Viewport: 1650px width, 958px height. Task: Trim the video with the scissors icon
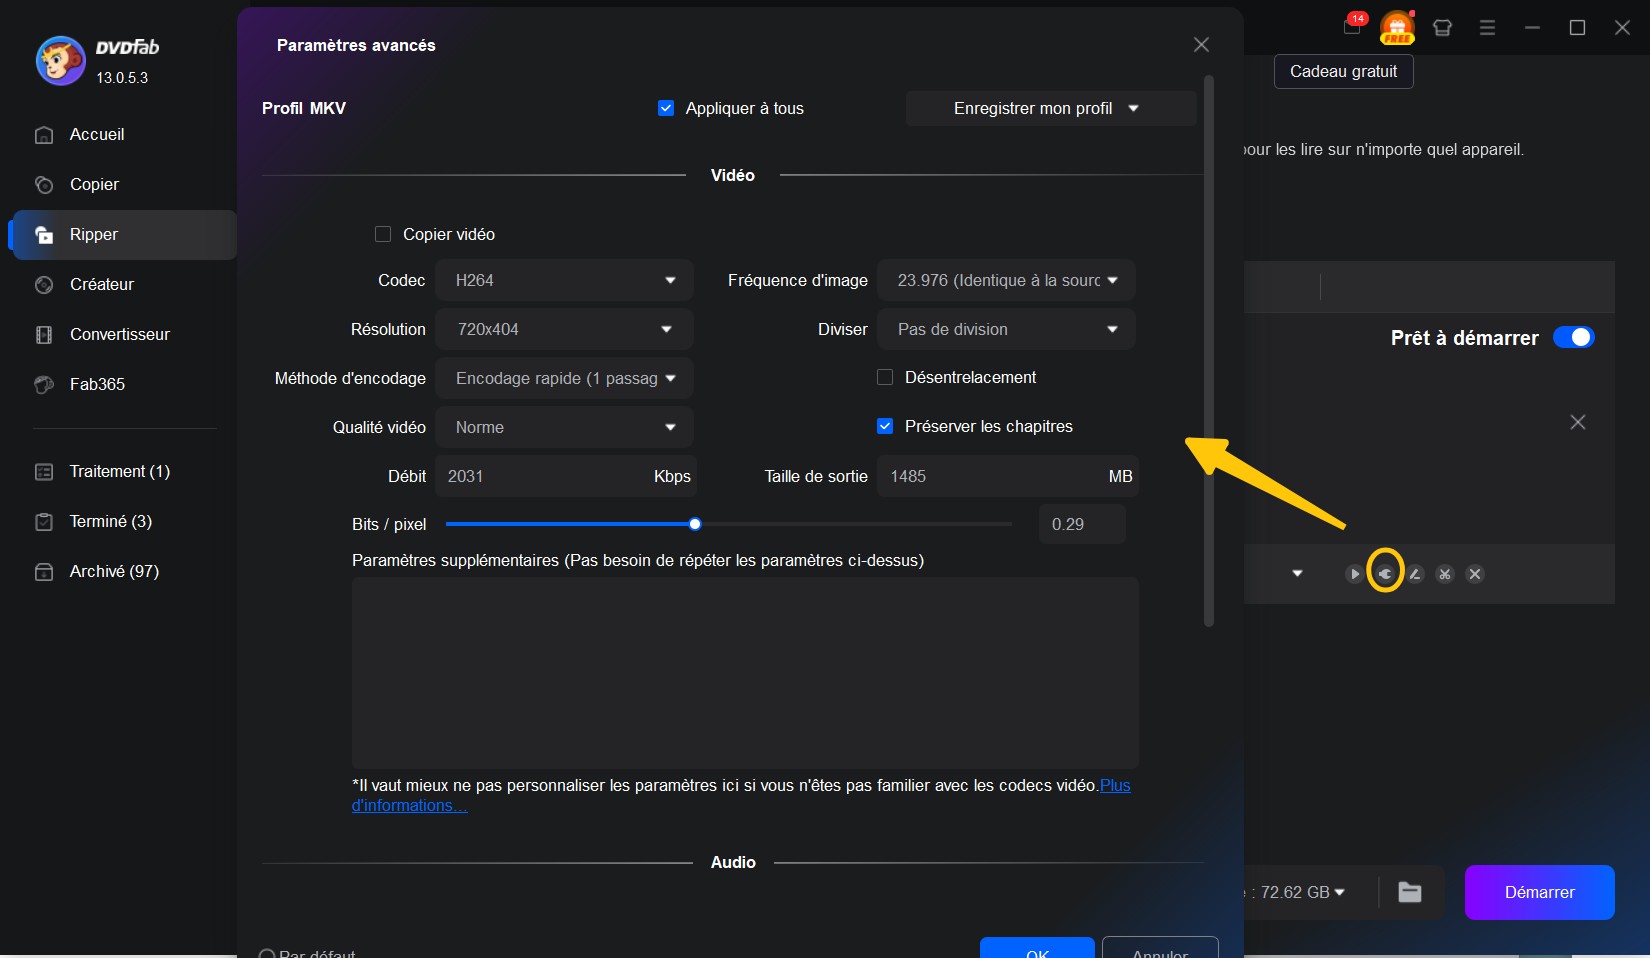pyautogui.click(x=1444, y=574)
